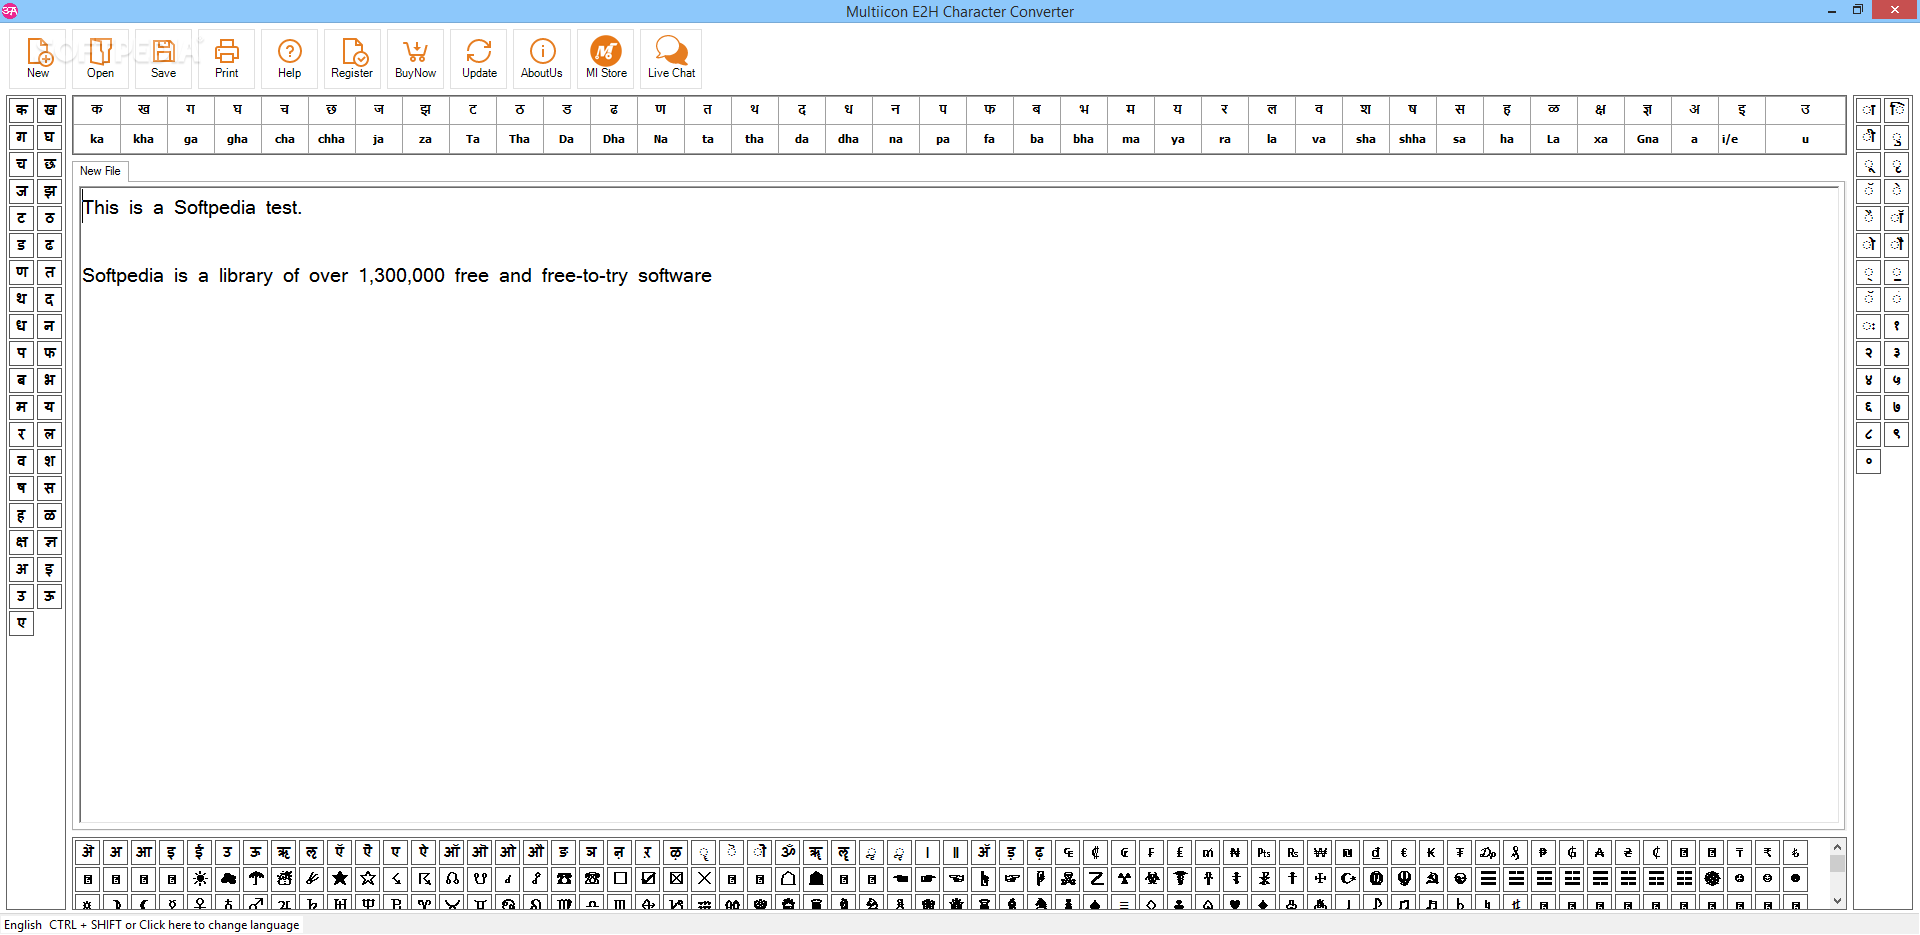Insert the crossed ballot box symbol
This screenshot has width=1920, height=935.
(676, 878)
